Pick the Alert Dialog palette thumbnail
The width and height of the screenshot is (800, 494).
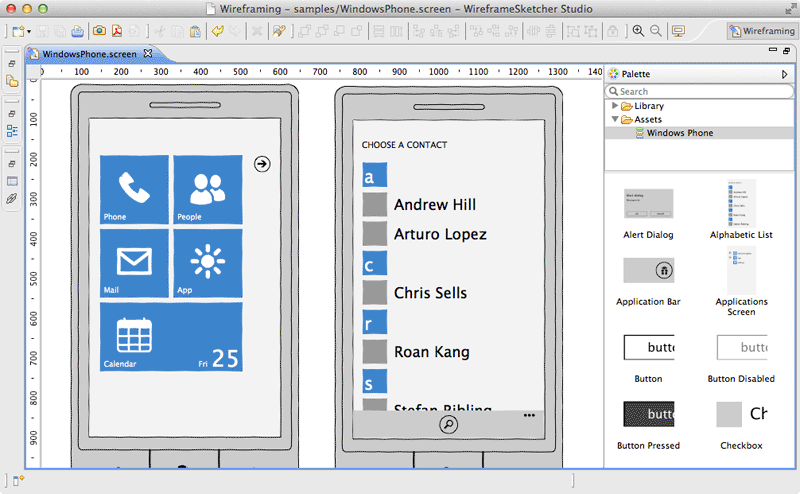click(647, 204)
